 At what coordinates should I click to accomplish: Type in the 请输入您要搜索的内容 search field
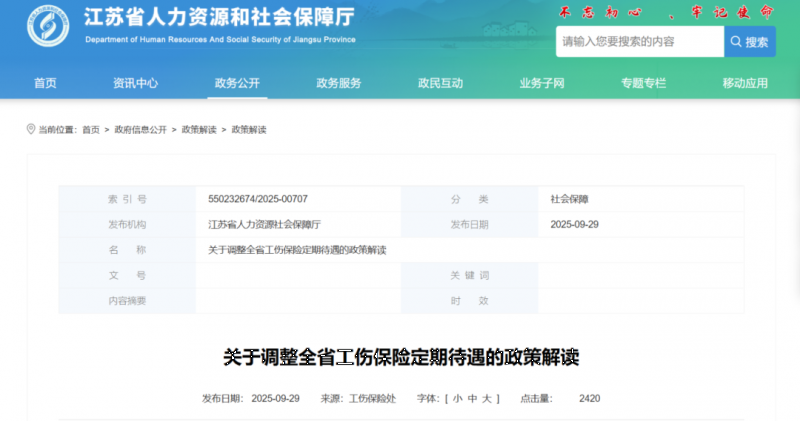click(x=638, y=42)
